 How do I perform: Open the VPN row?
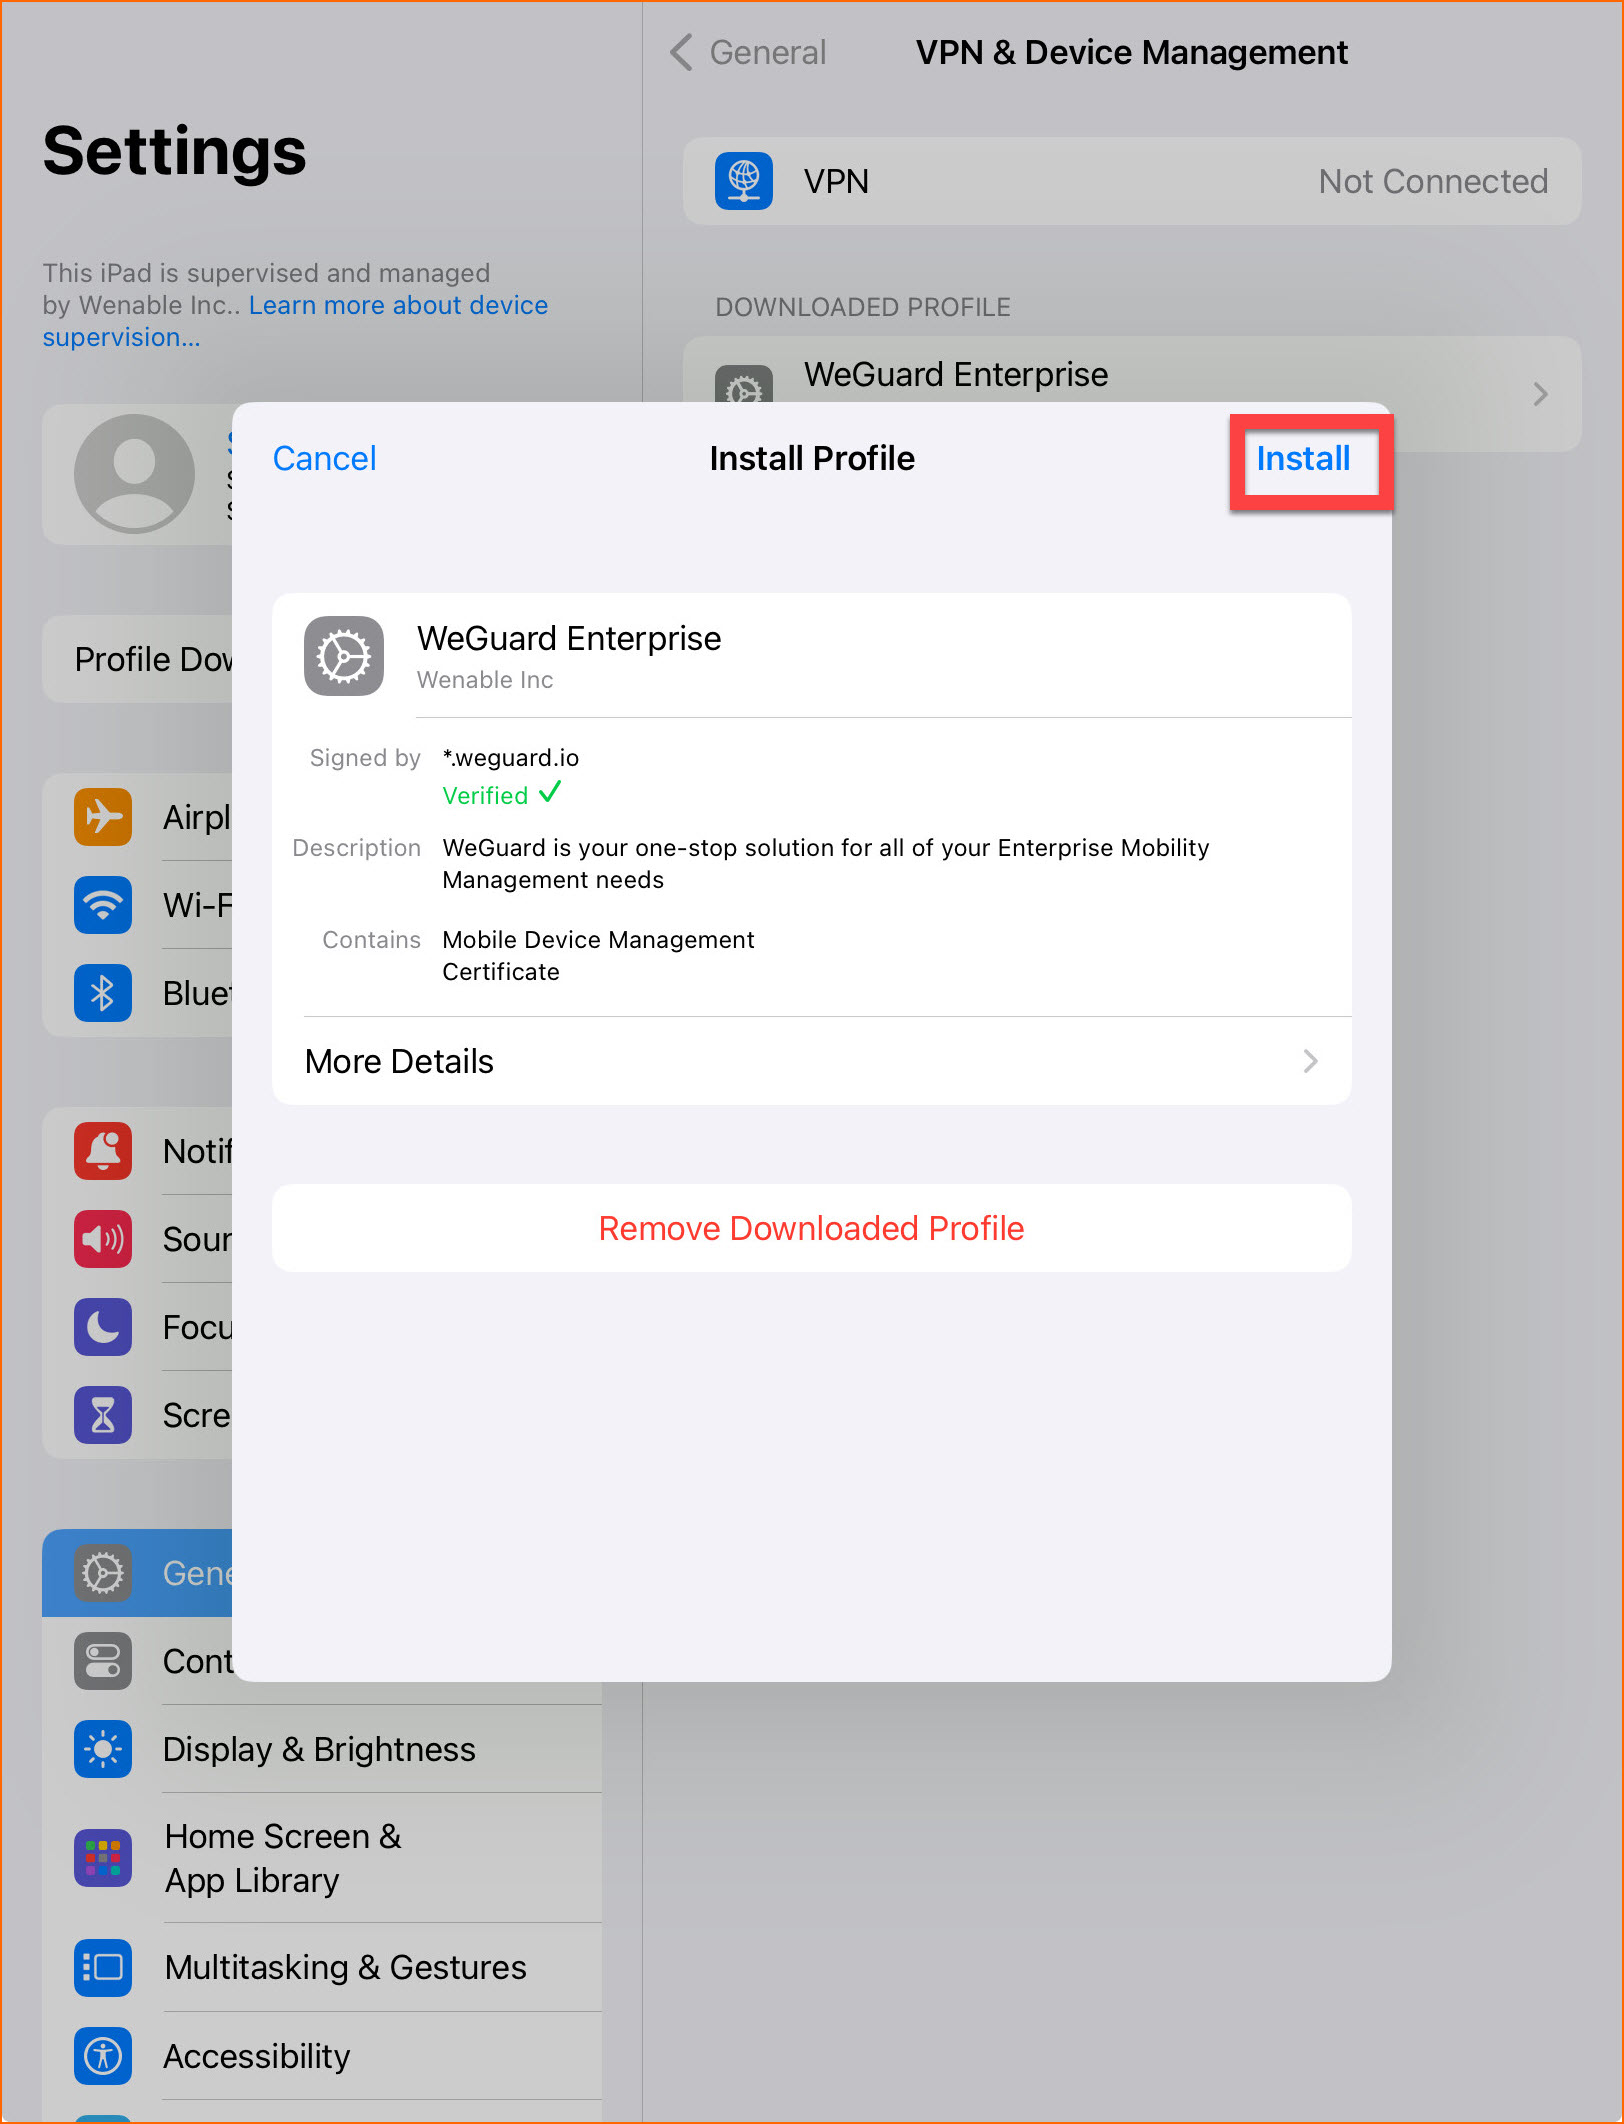[x=1132, y=181]
